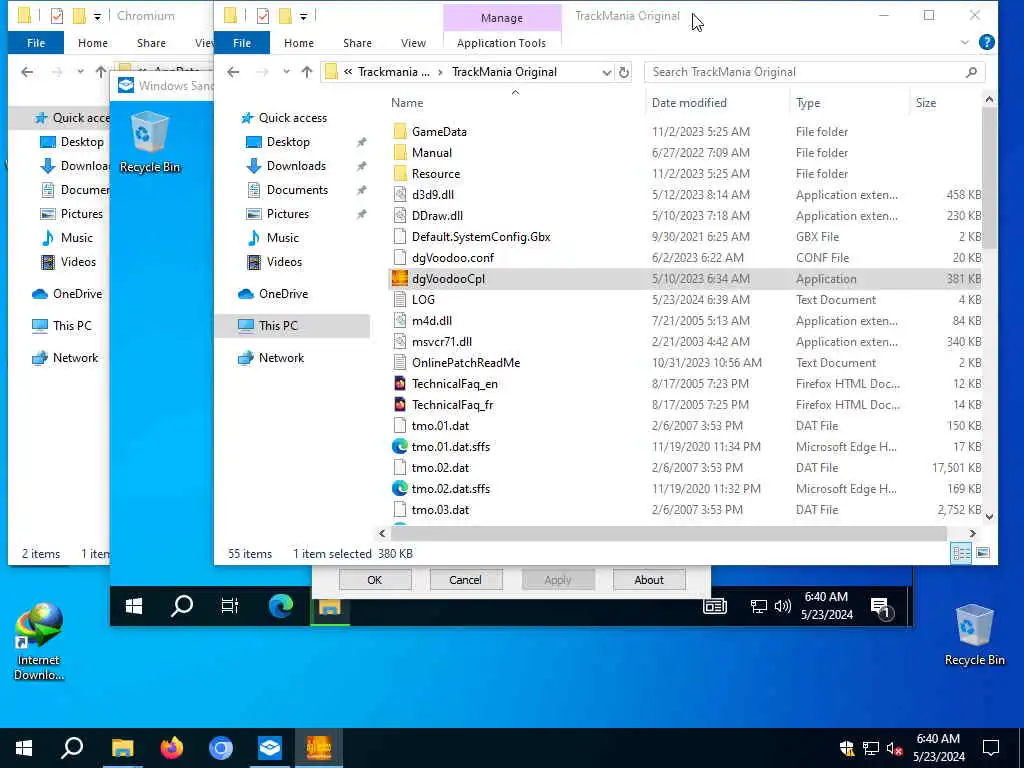This screenshot has height=768, width=1024.
Task: Select the tmo.03.dat file
Action: pos(440,509)
